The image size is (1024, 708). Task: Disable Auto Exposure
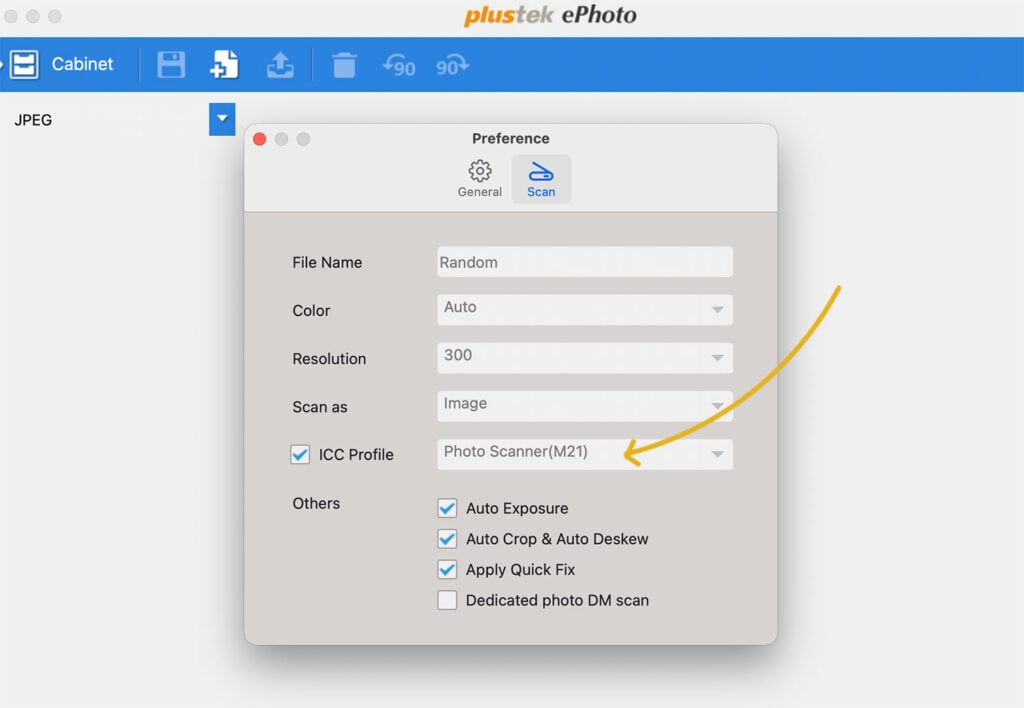[447, 508]
